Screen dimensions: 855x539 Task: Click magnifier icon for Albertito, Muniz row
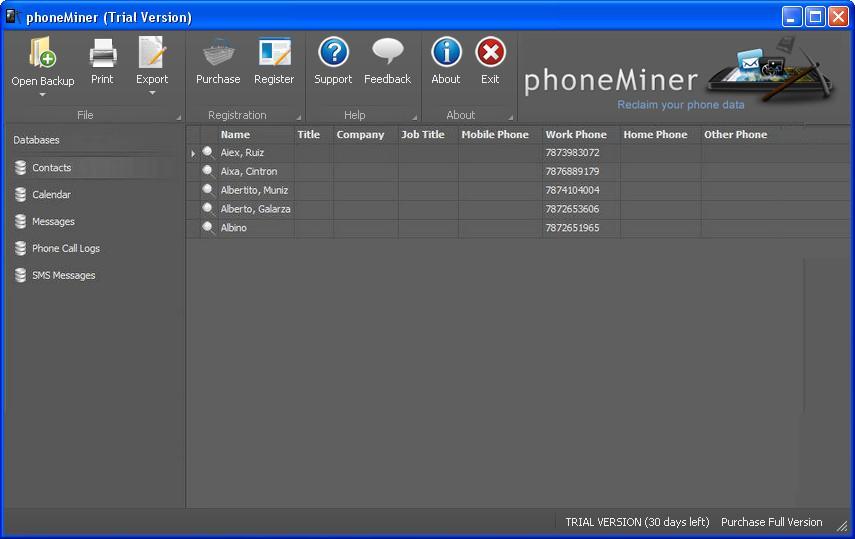[208, 190]
